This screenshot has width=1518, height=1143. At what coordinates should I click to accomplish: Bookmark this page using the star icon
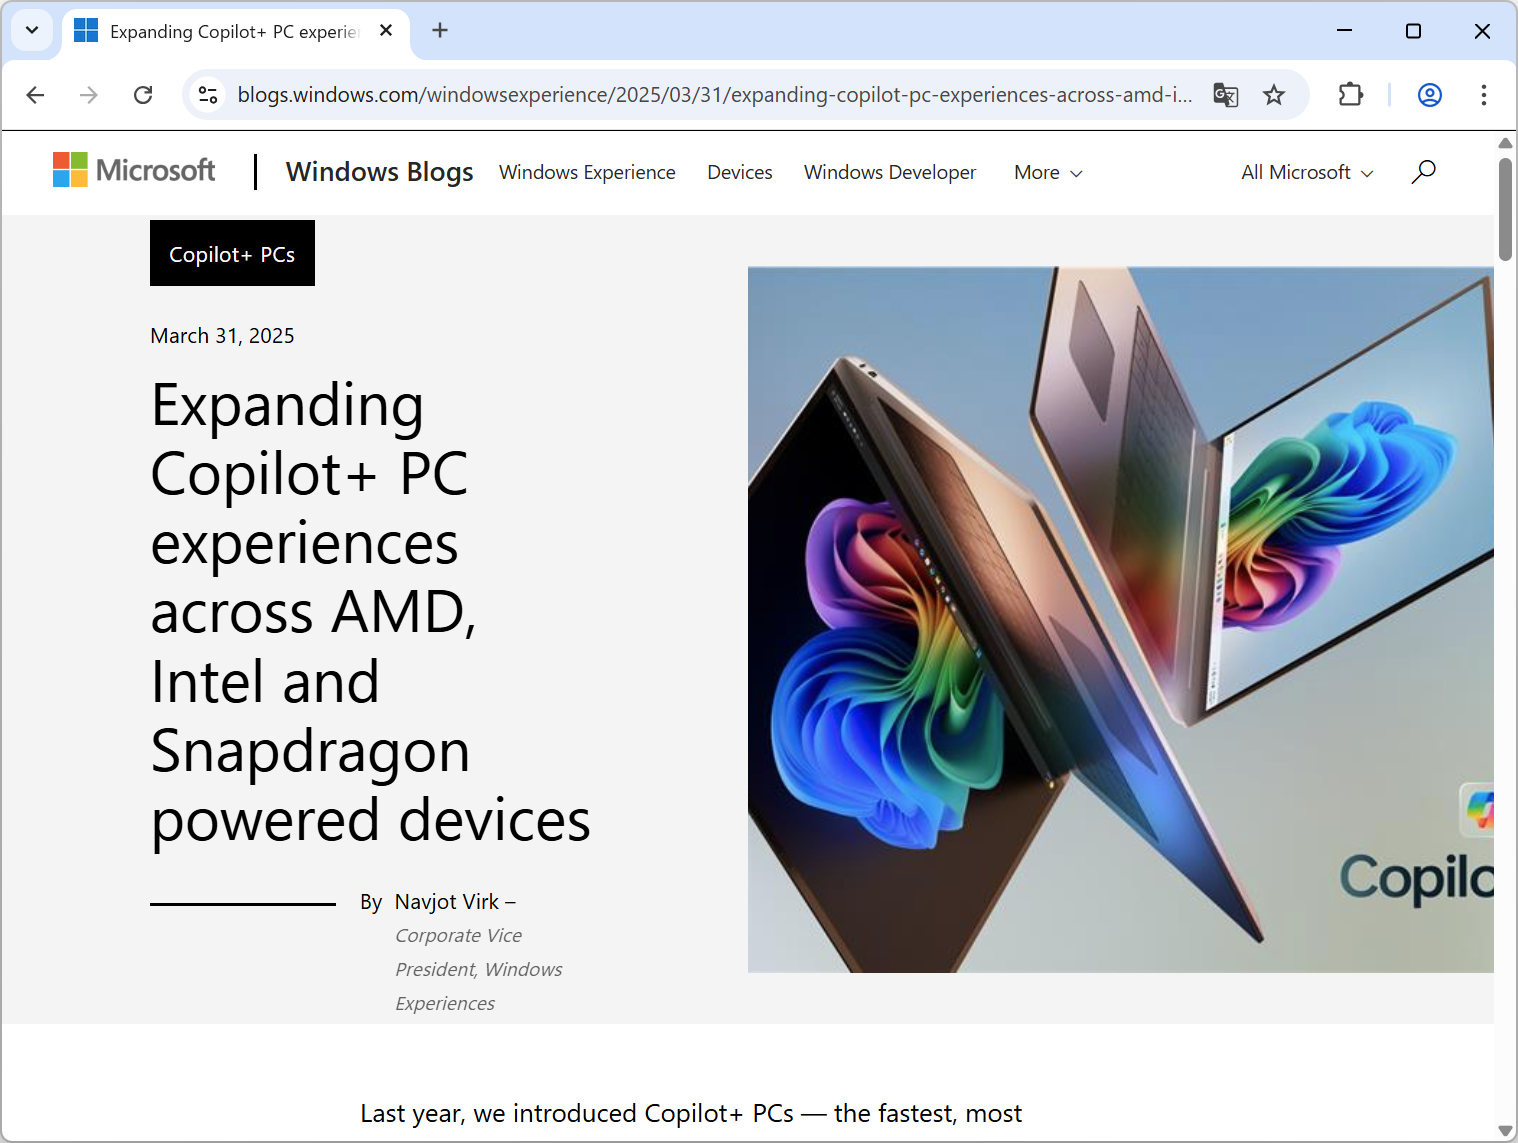[x=1274, y=95]
